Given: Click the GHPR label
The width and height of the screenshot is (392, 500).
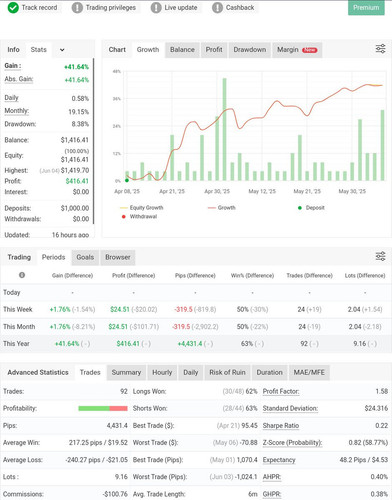Looking at the screenshot, I should (x=272, y=494).
